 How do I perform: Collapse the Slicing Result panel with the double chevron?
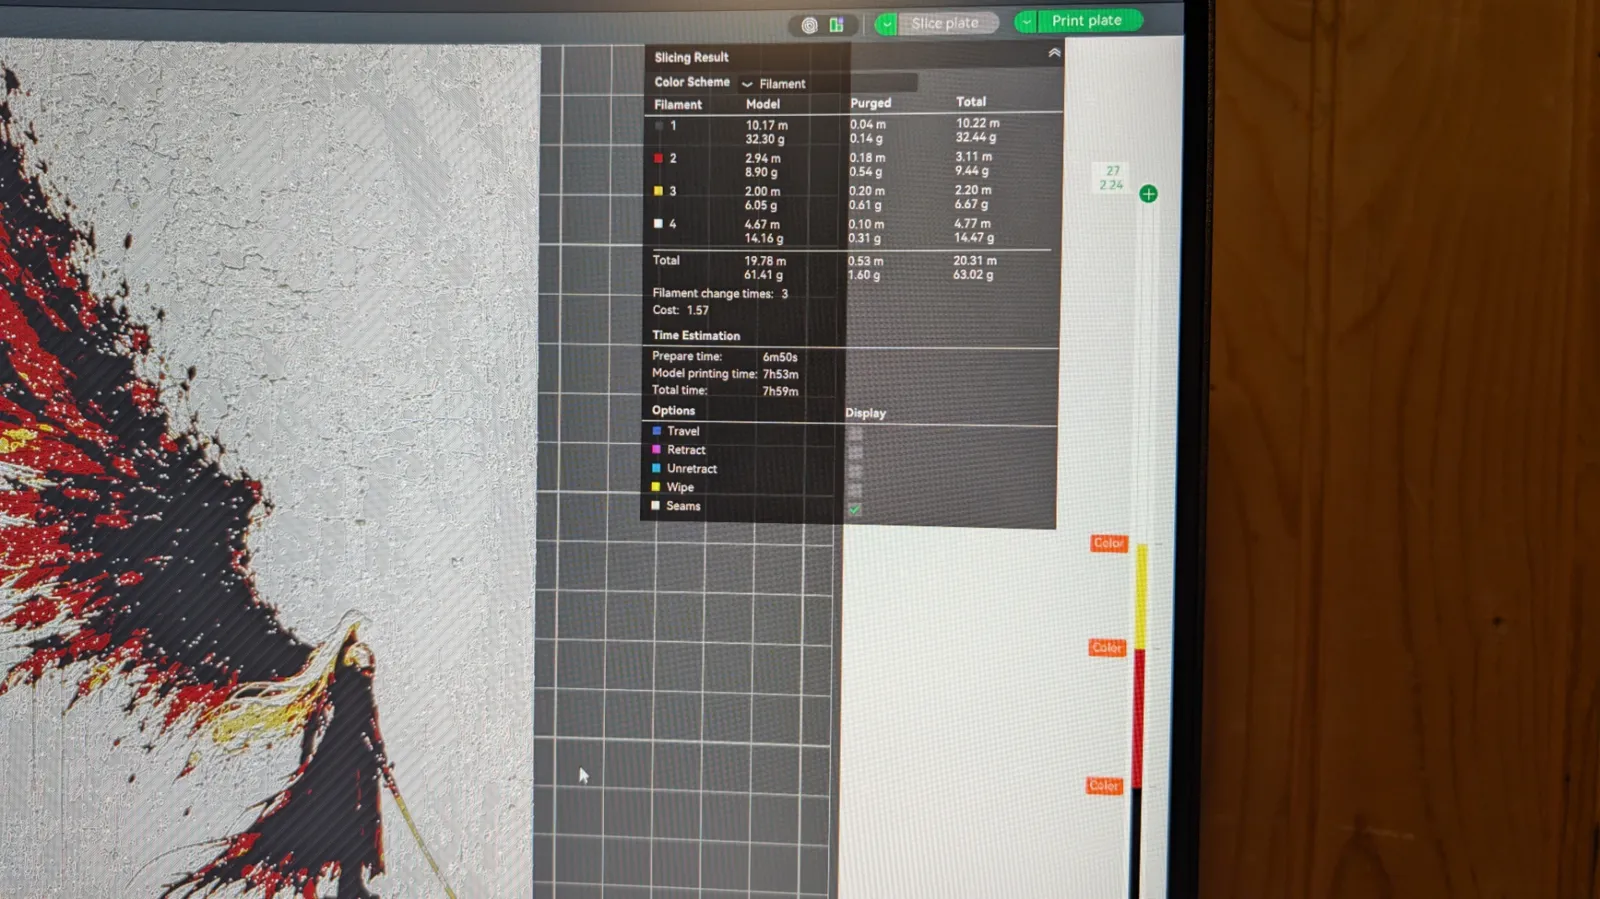[x=1054, y=53]
